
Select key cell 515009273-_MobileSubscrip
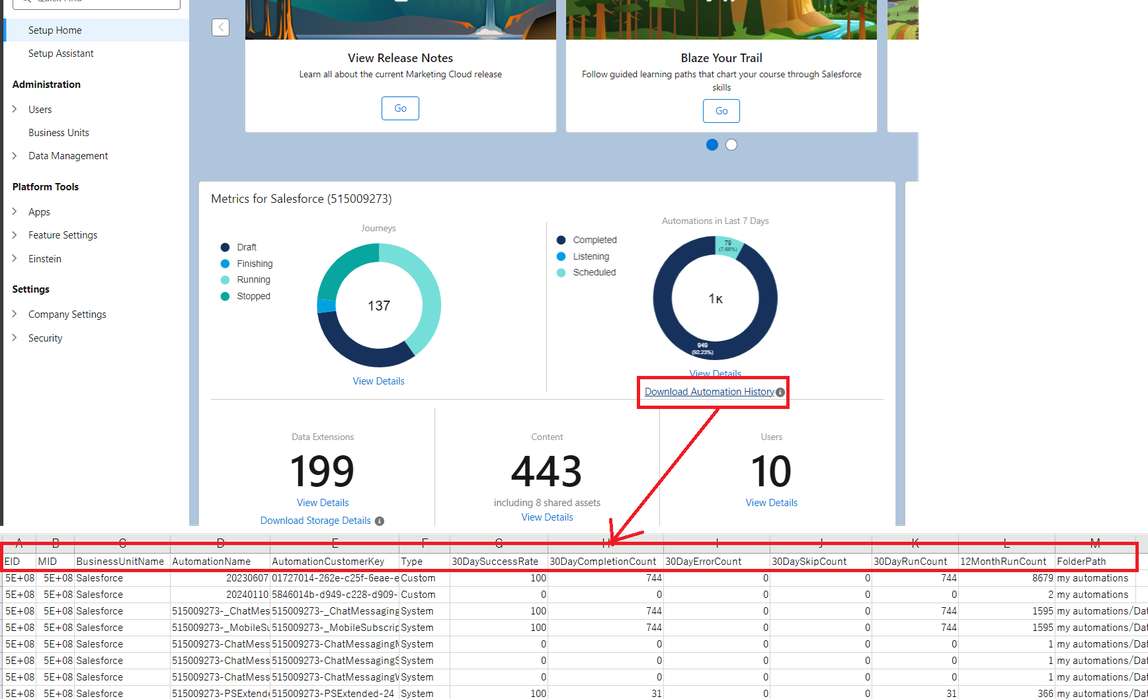335,627
